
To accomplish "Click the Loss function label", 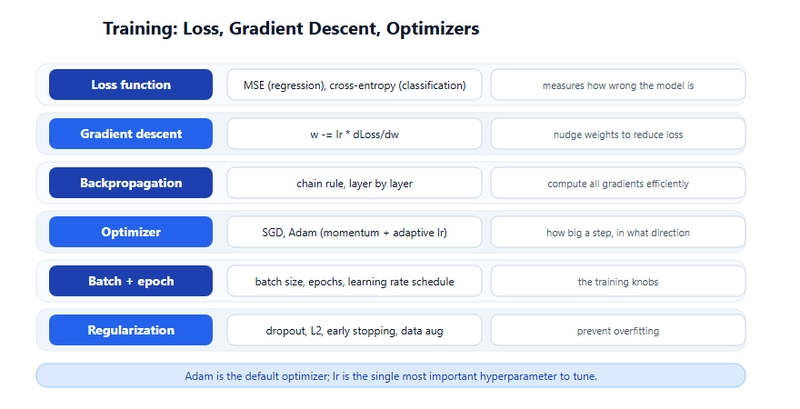I will (x=131, y=85).
